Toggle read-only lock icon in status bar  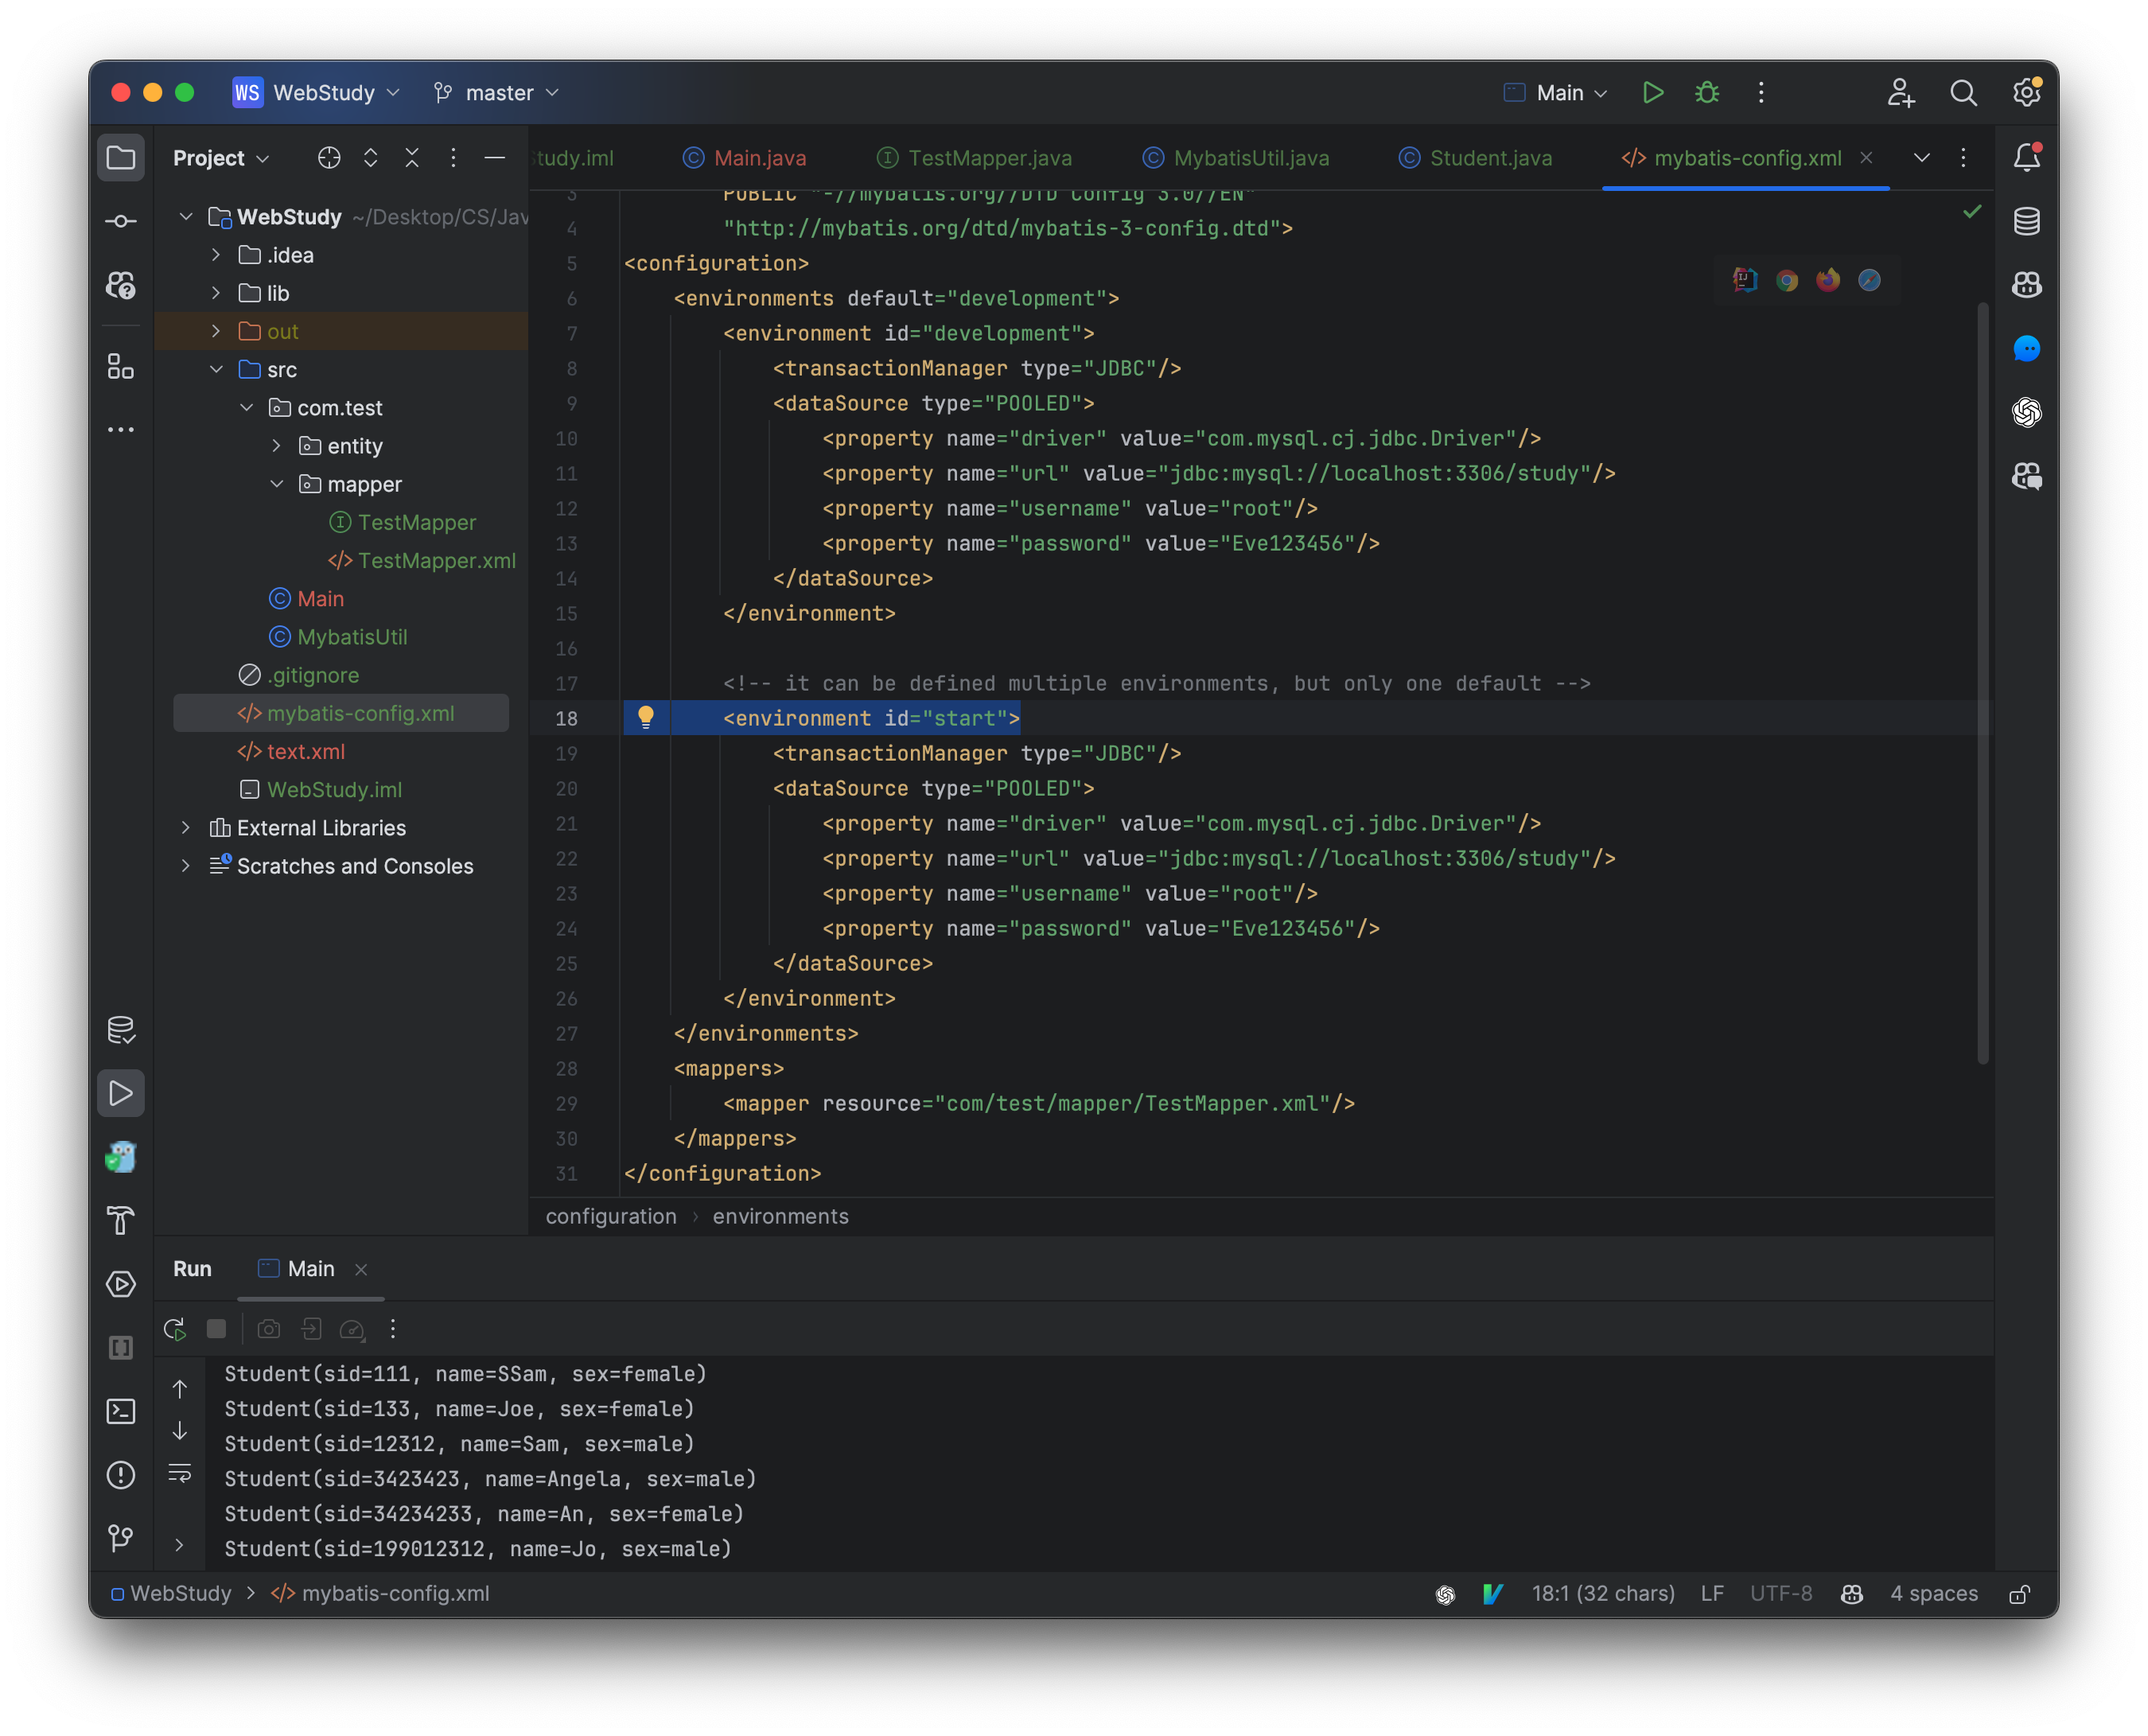[x=2019, y=1594]
